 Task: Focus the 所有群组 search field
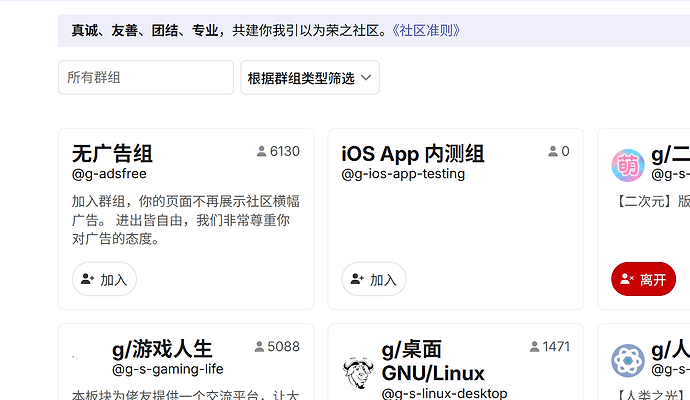pyautogui.click(x=146, y=77)
